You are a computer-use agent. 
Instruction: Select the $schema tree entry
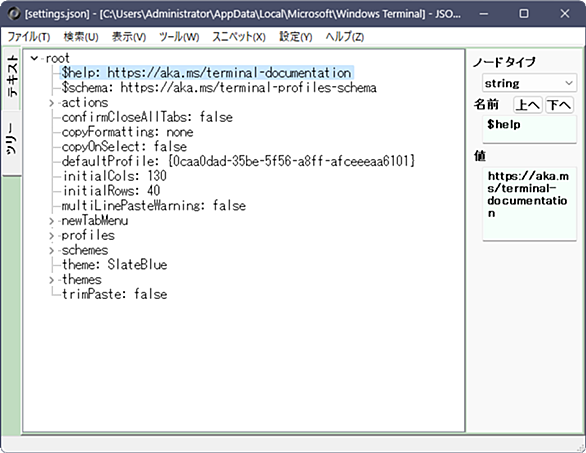[x=219, y=88]
